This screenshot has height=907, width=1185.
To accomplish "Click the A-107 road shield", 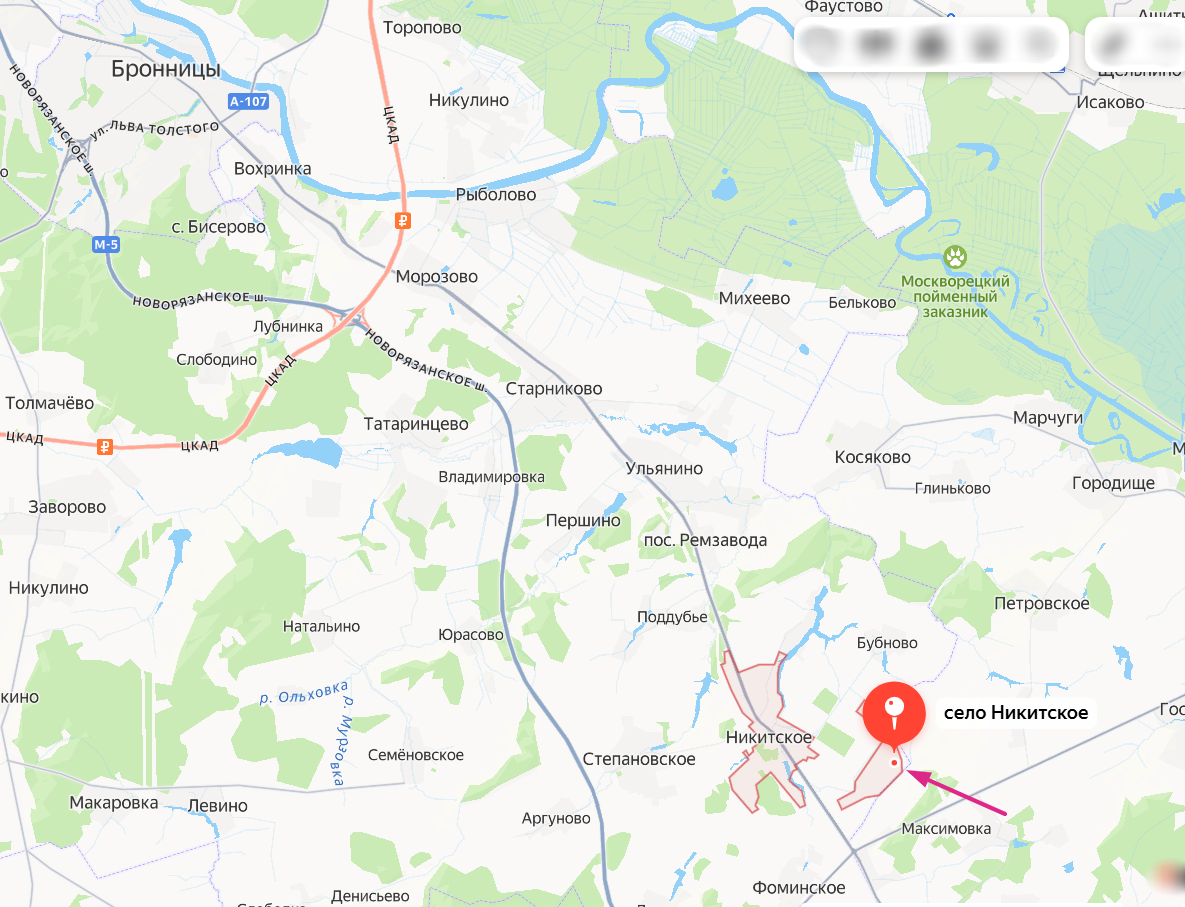I will click(x=249, y=101).
